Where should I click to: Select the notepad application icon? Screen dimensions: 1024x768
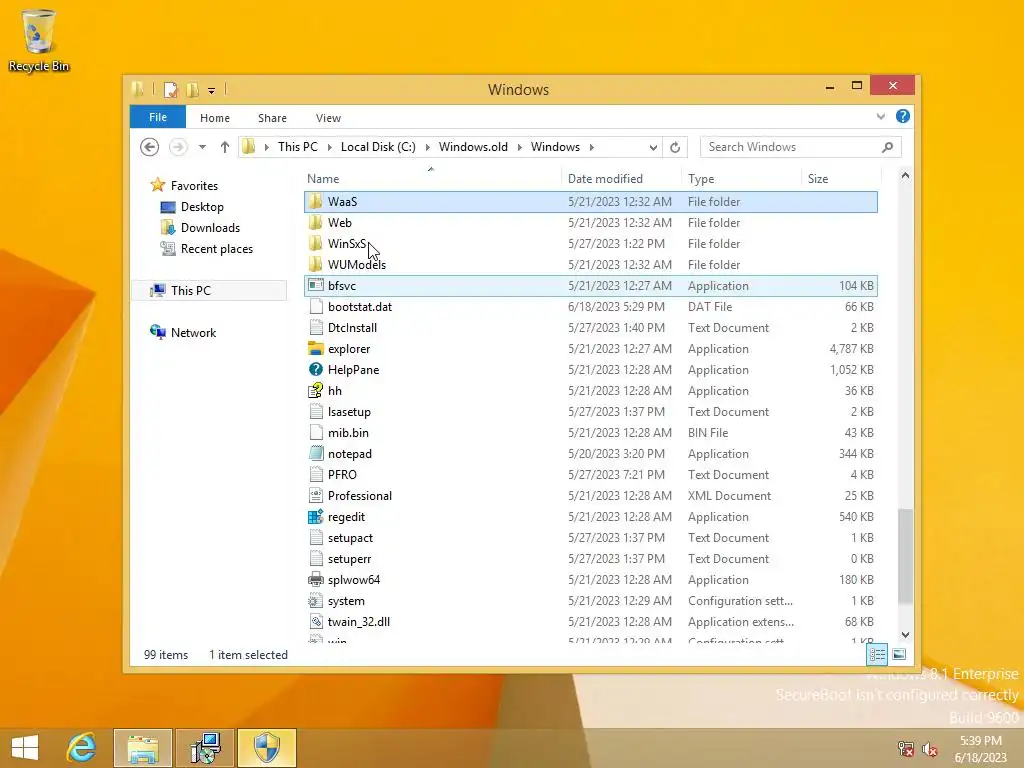(315, 454)
